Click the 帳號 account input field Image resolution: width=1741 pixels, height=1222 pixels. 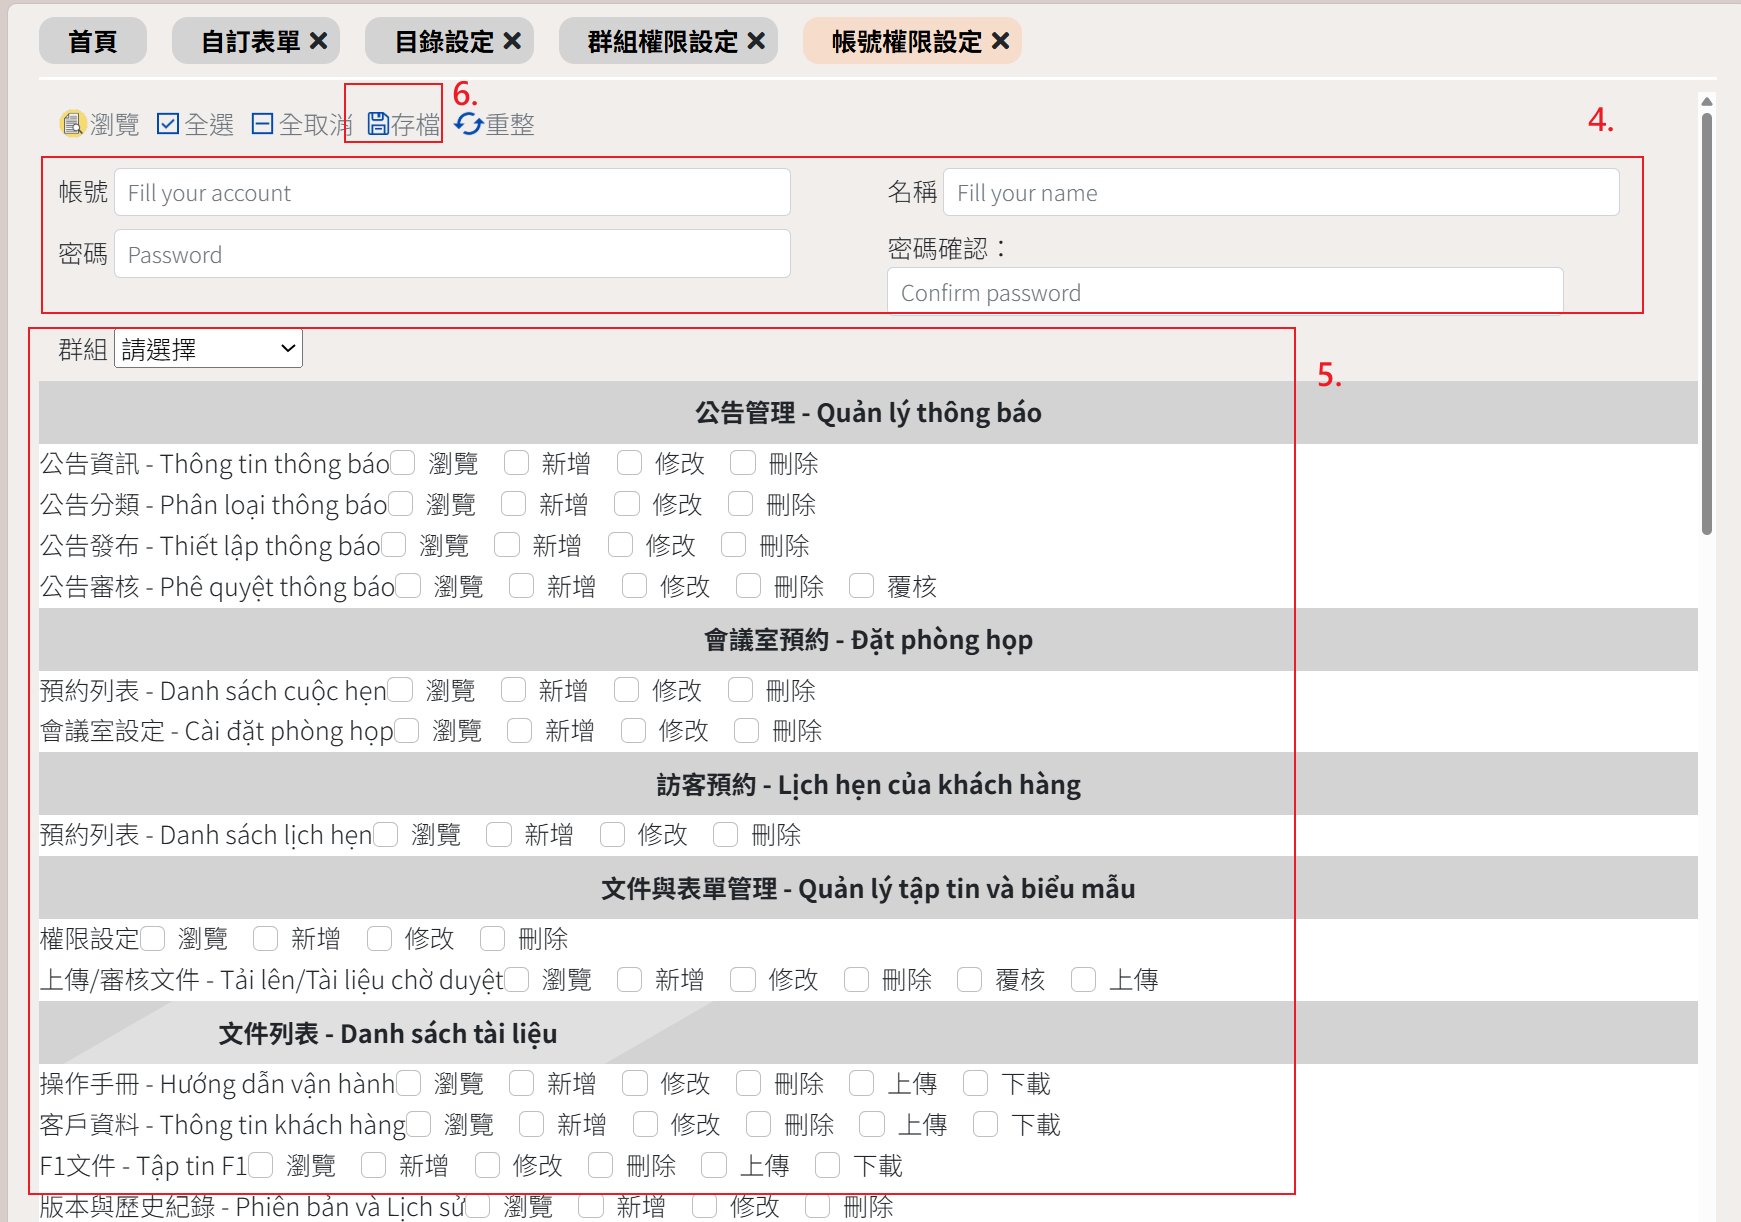[x=452, y=192]
